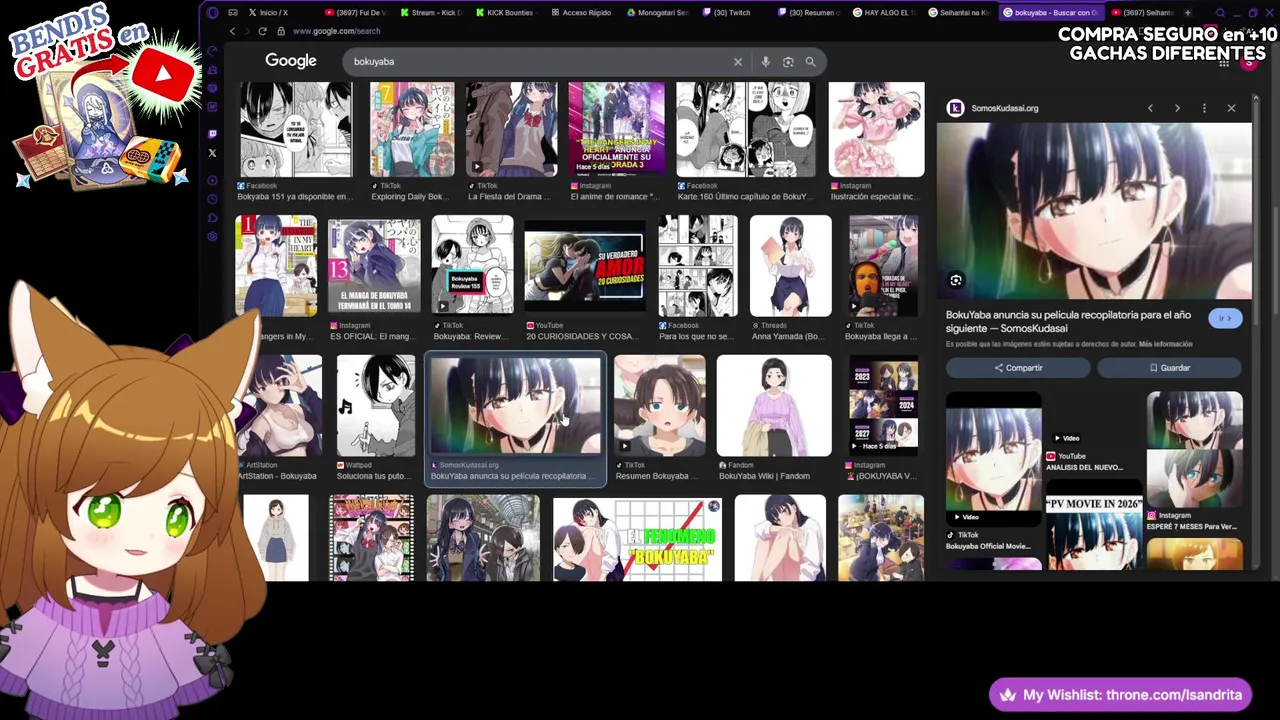Clear the bokuyaba search query
1280x720 pixels.
(738, 62)
